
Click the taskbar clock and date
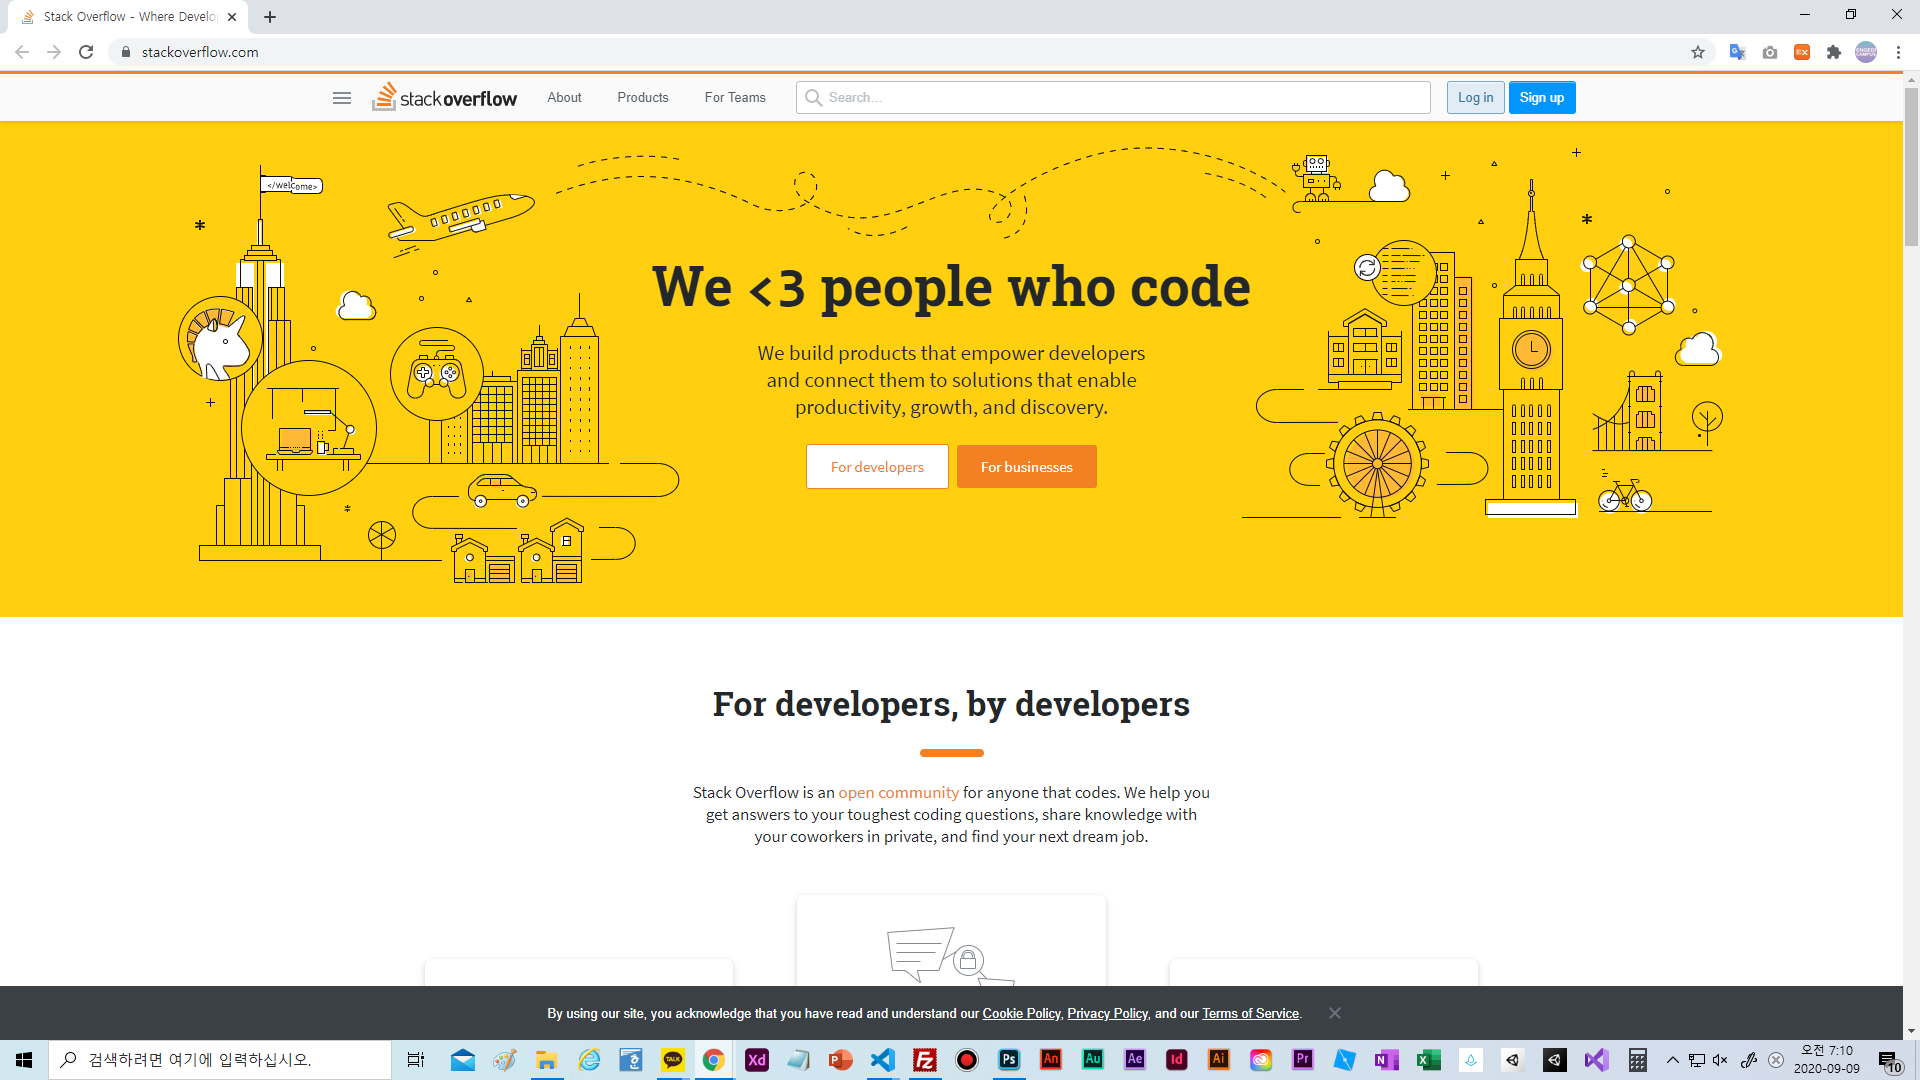click(x=1826, y=1060)
